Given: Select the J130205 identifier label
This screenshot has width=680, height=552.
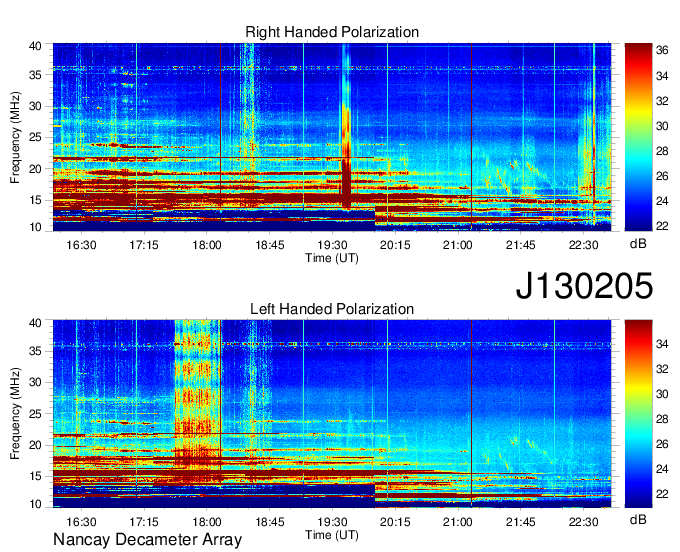Looking at the screenshot, I should pyautogui.click(x=584, y=285).
